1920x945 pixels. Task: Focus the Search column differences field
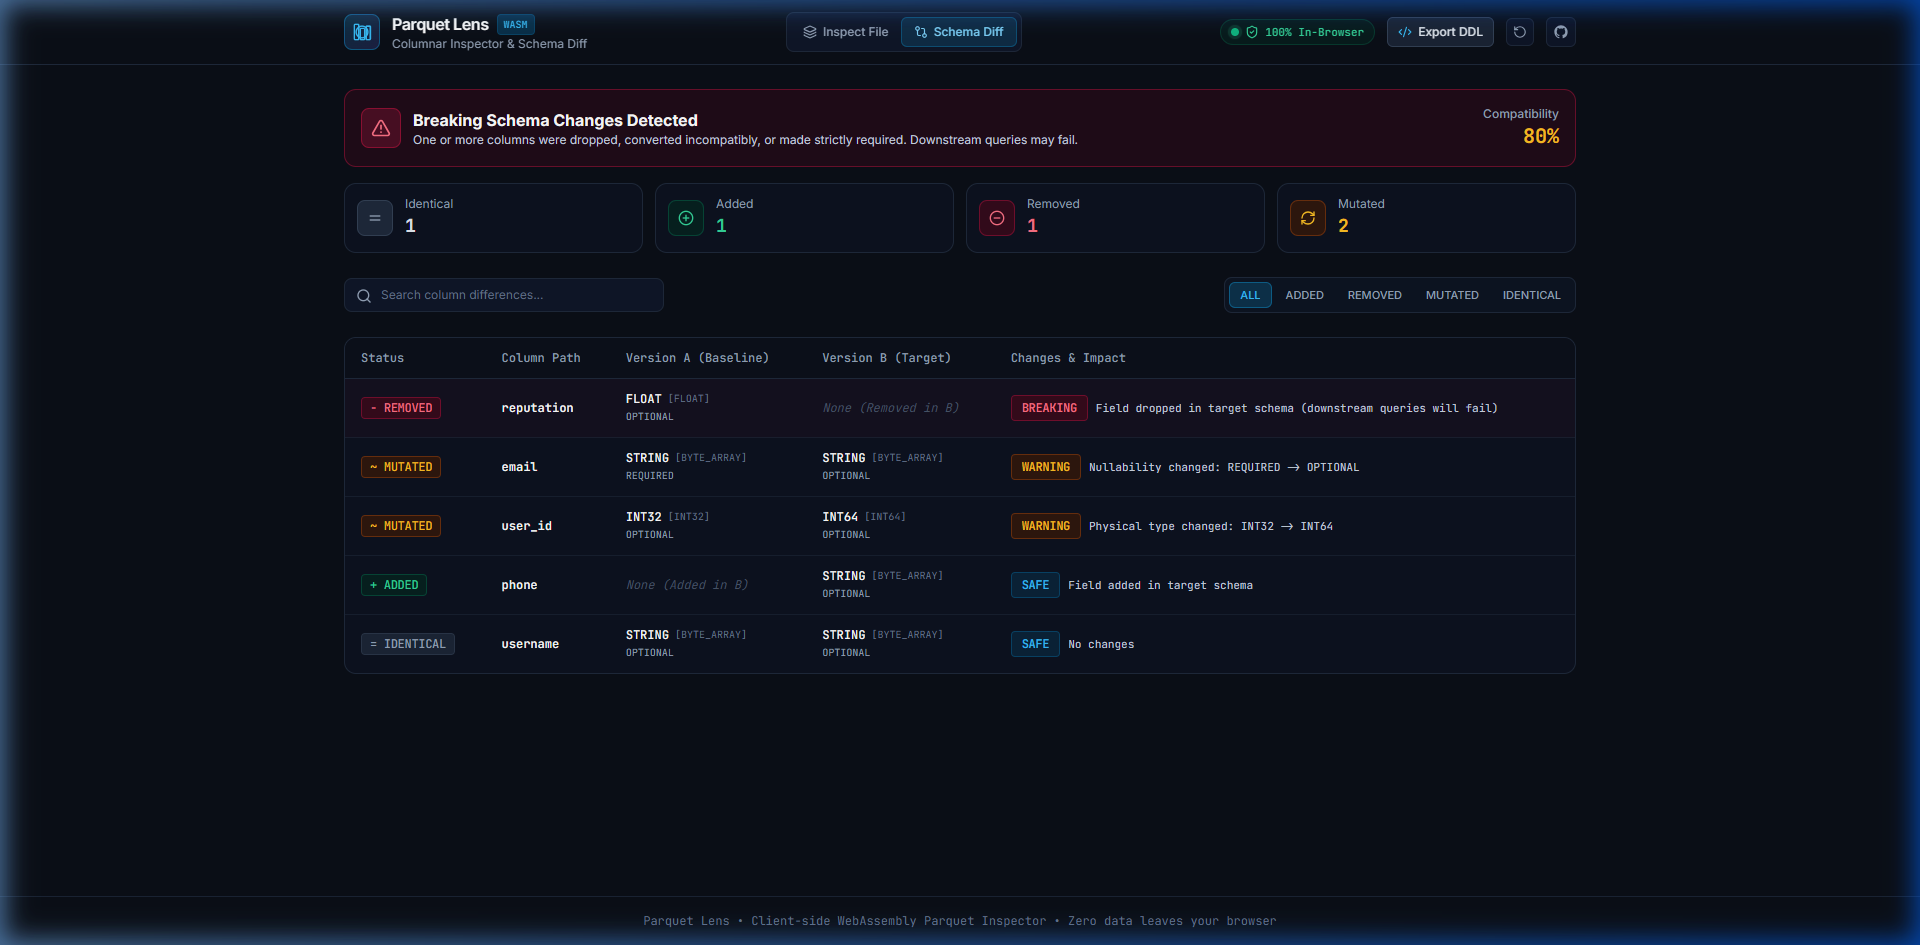pos(504,295)
